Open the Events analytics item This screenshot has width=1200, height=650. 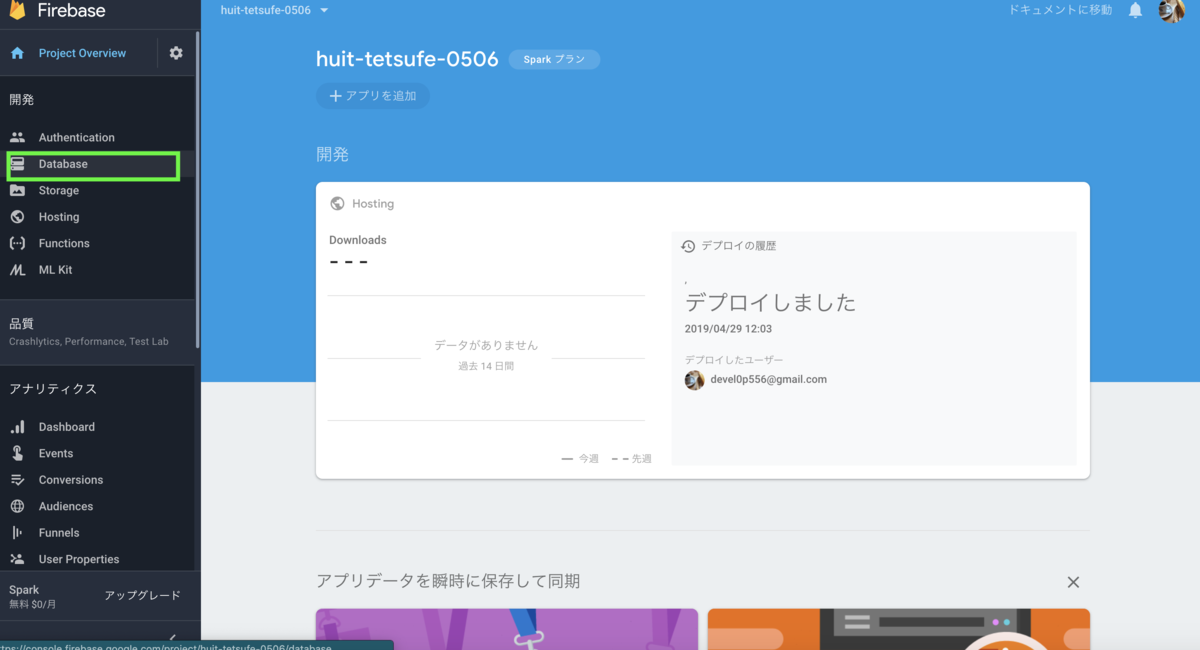tap(56, 453)
